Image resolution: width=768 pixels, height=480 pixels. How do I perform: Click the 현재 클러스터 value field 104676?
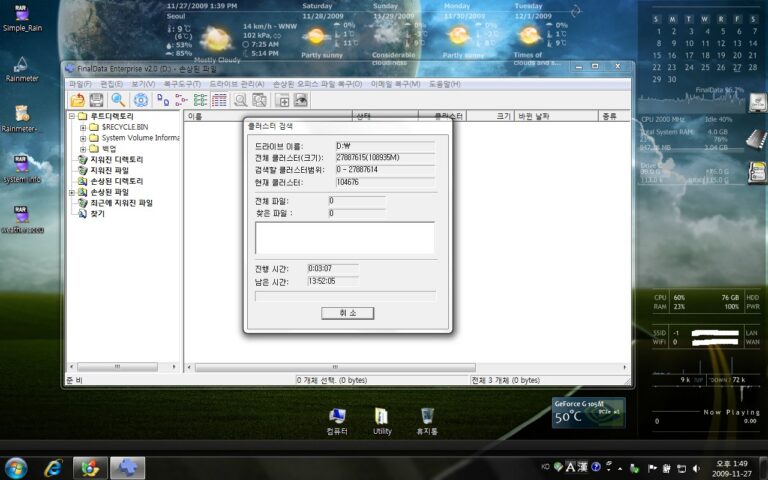[x=385, y=182]
